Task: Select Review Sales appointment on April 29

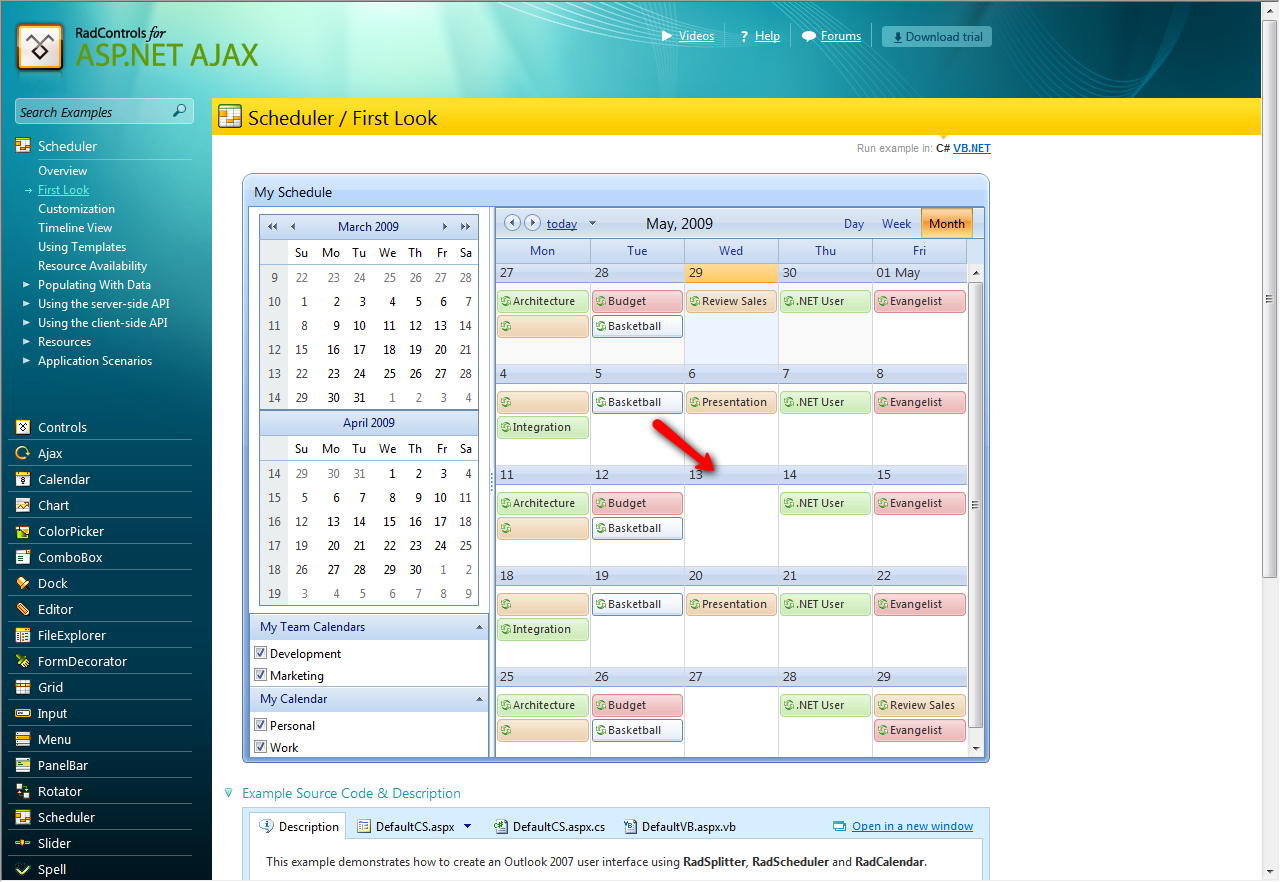Action: (731, 301)
